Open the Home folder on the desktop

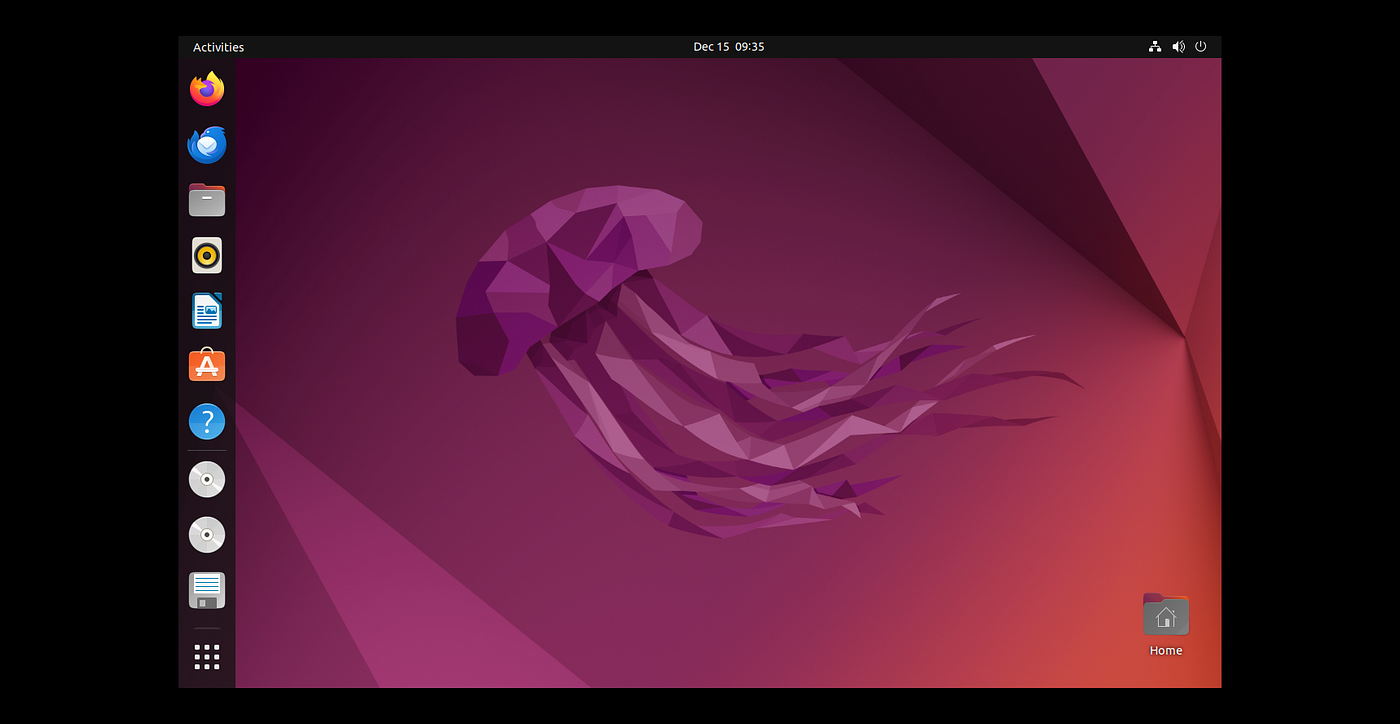pyautogui.click(x=1165, y=614)
